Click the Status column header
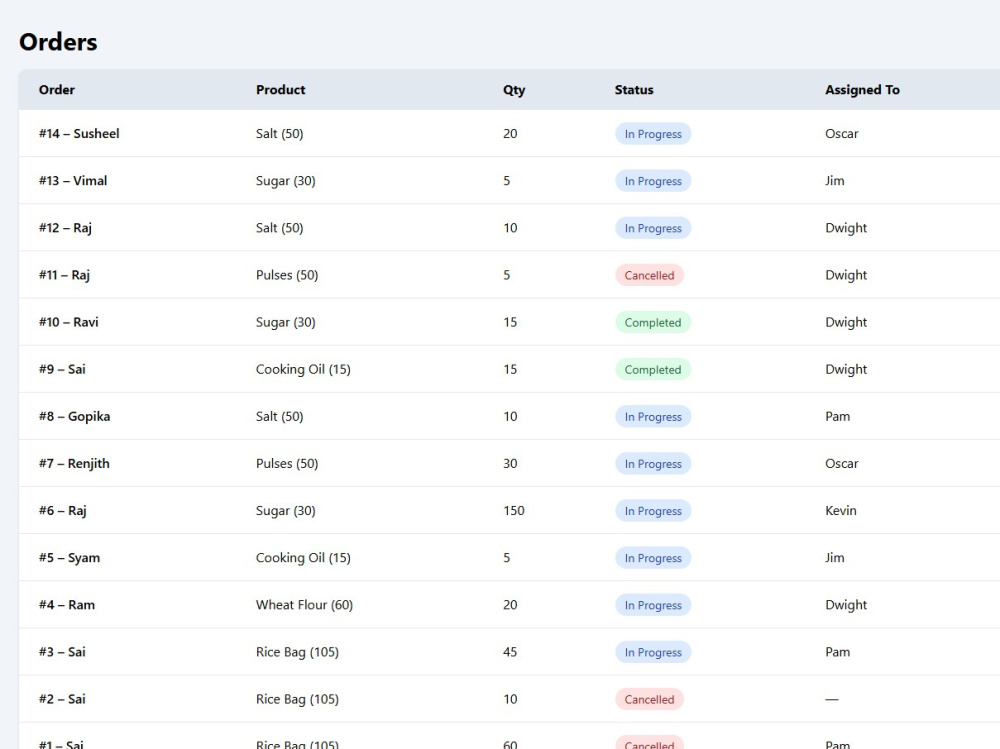This screenshot has height=749, width=1000. pos(634,90)
